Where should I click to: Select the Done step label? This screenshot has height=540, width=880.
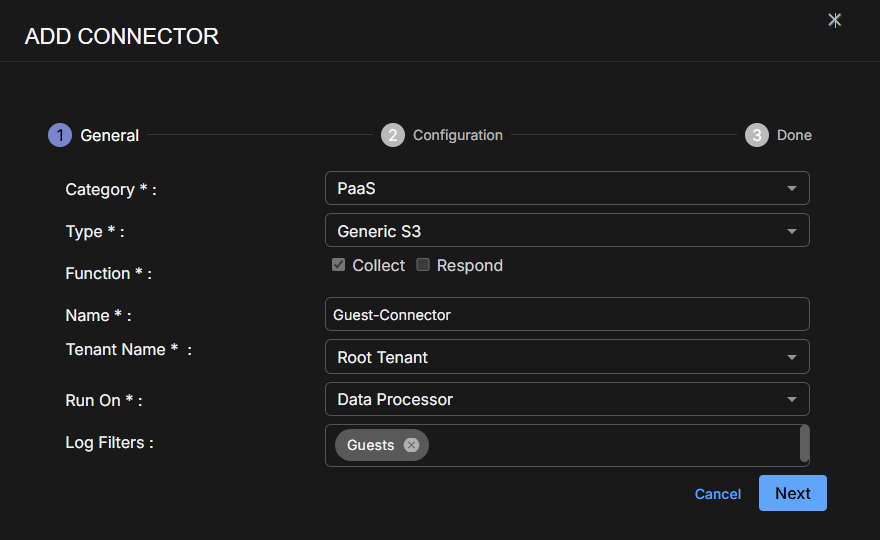pyautogui.click(x=794, y=135)
